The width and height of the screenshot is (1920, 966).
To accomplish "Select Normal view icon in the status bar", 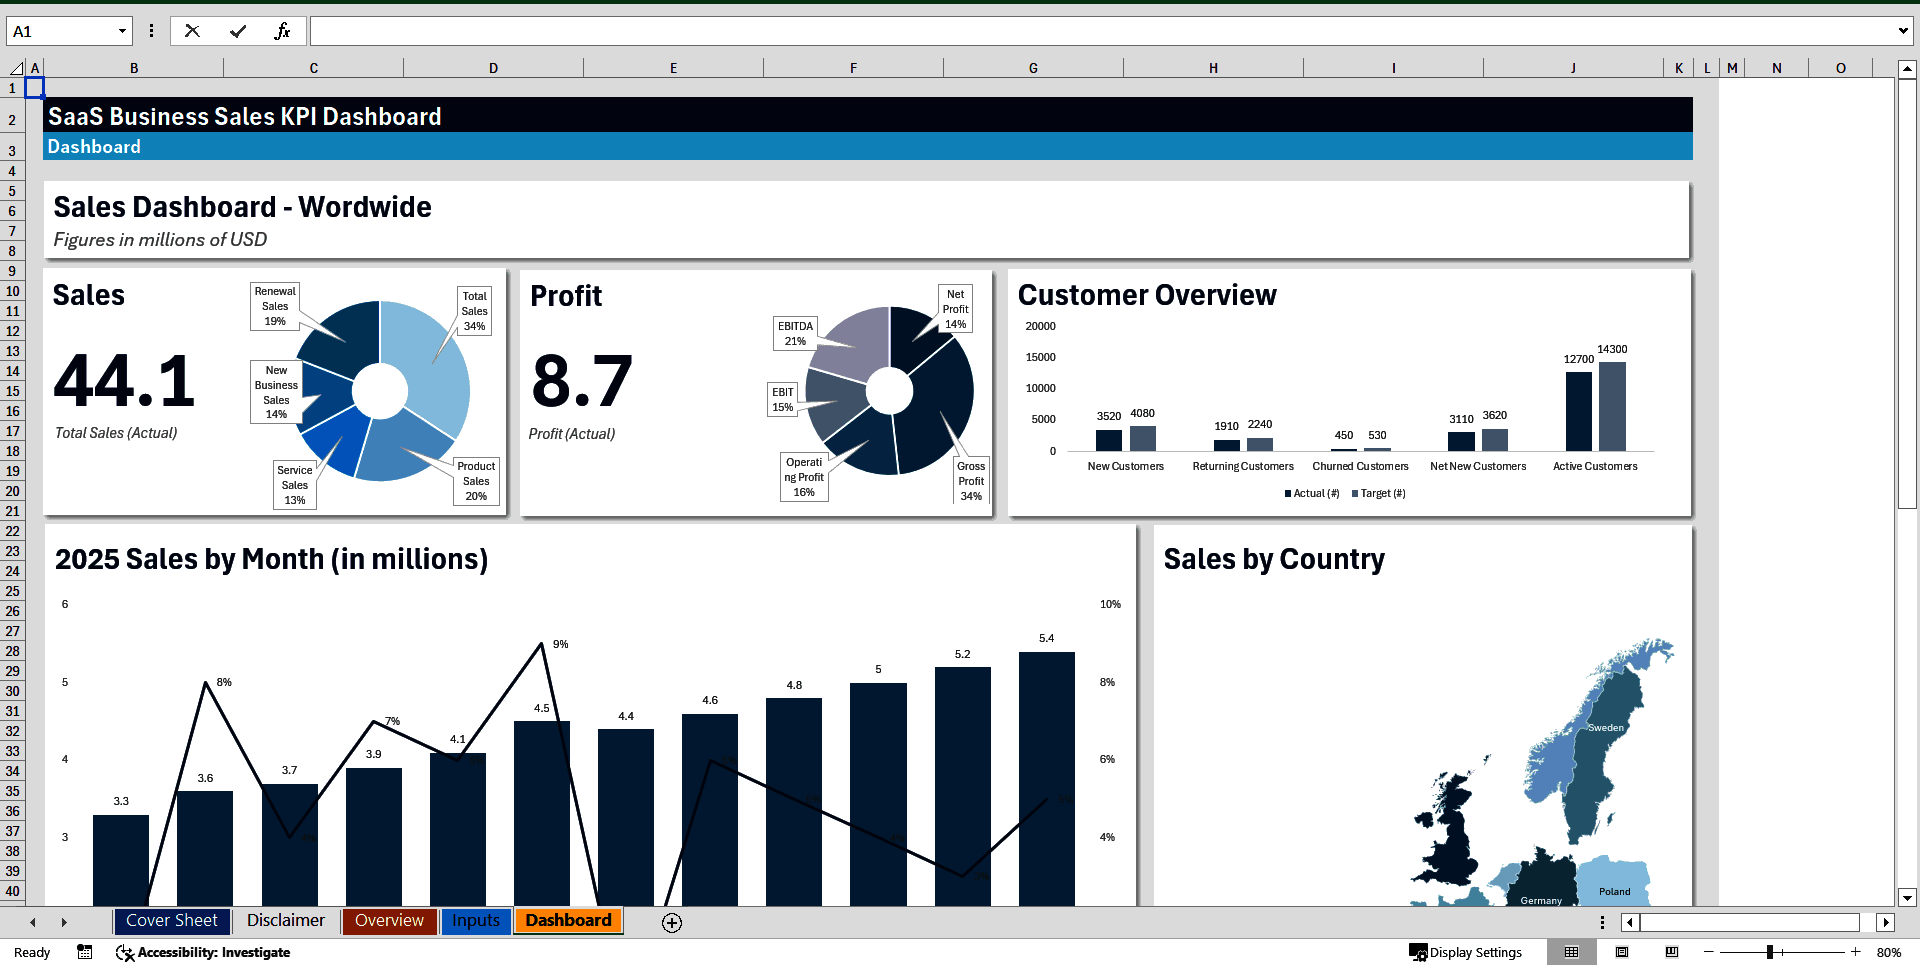I will pos(1571,952).
